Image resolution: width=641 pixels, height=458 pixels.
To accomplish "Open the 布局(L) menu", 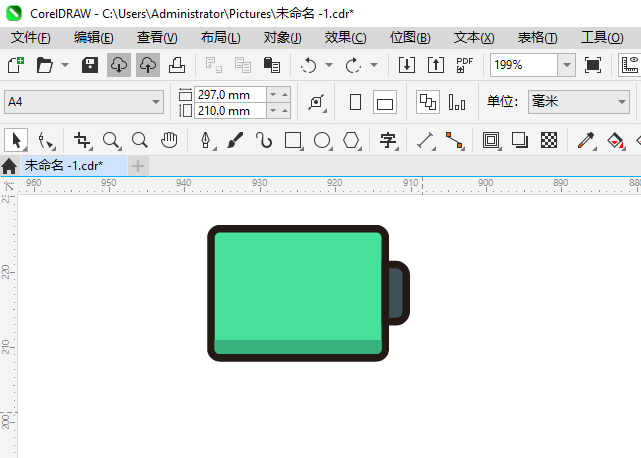I will tap(220, 38).
